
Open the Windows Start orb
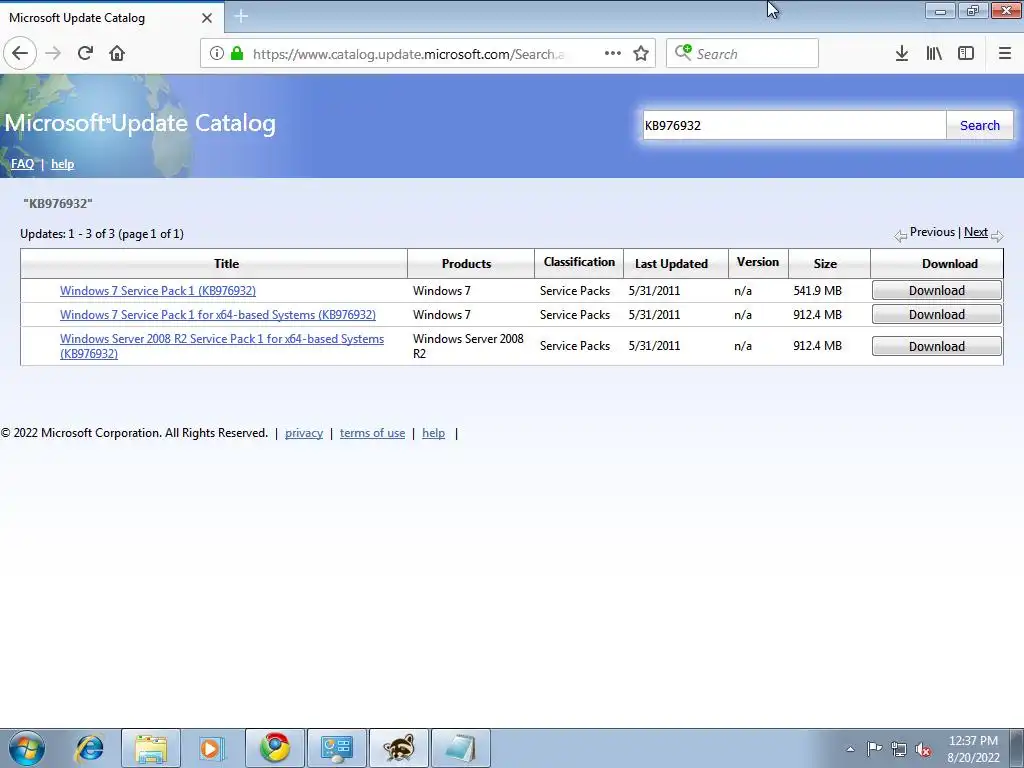click(x=27, y=748)
